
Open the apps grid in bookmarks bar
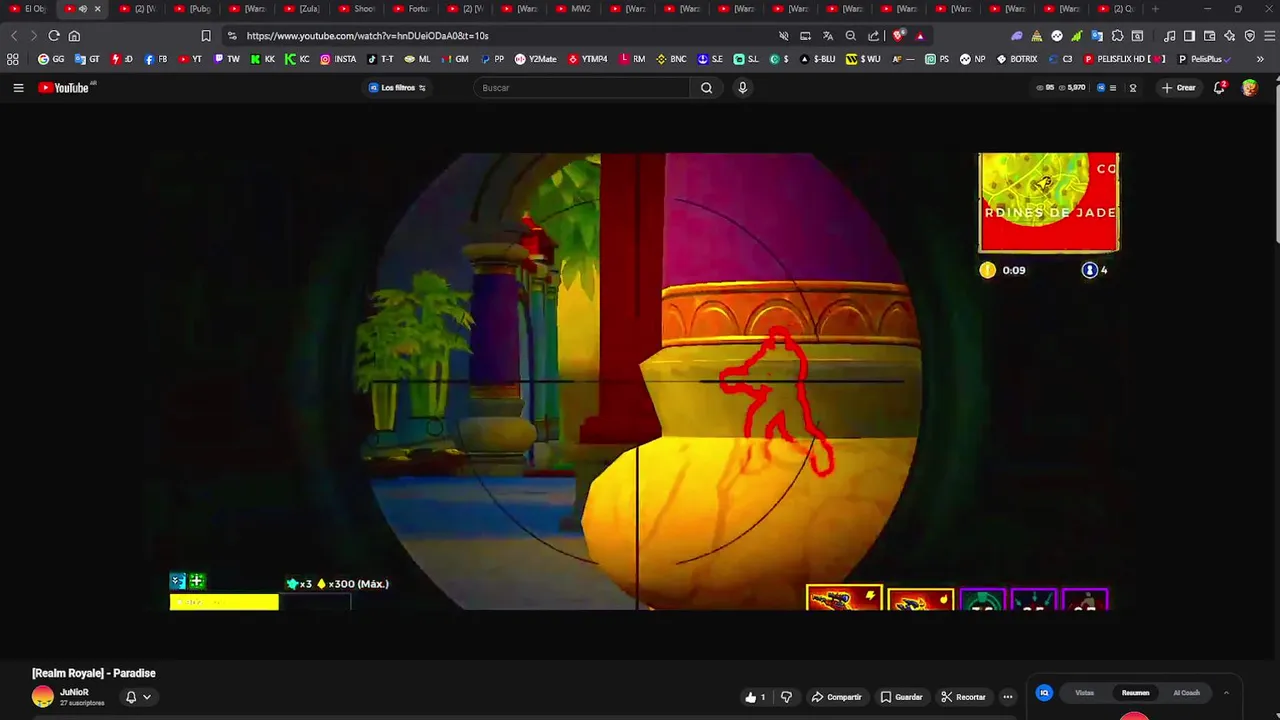pyautogui.click(x=13, y=59)
